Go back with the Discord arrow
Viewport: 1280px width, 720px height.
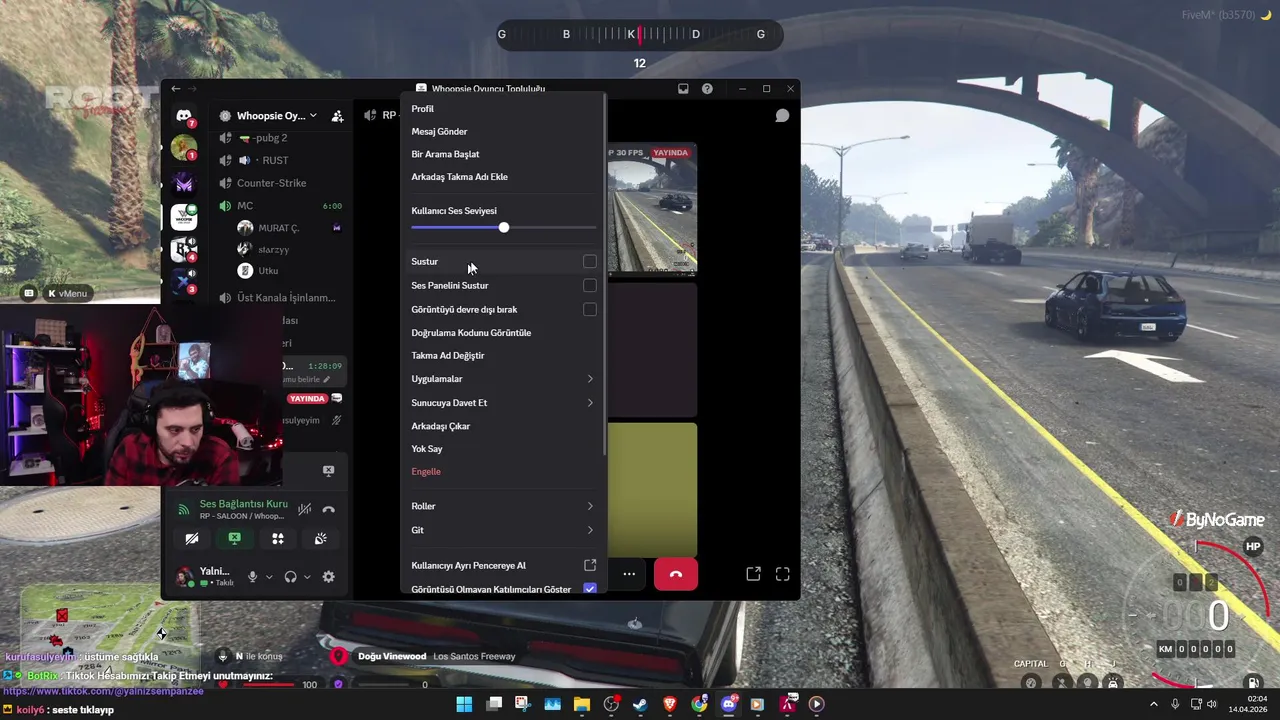pos(175,89)
